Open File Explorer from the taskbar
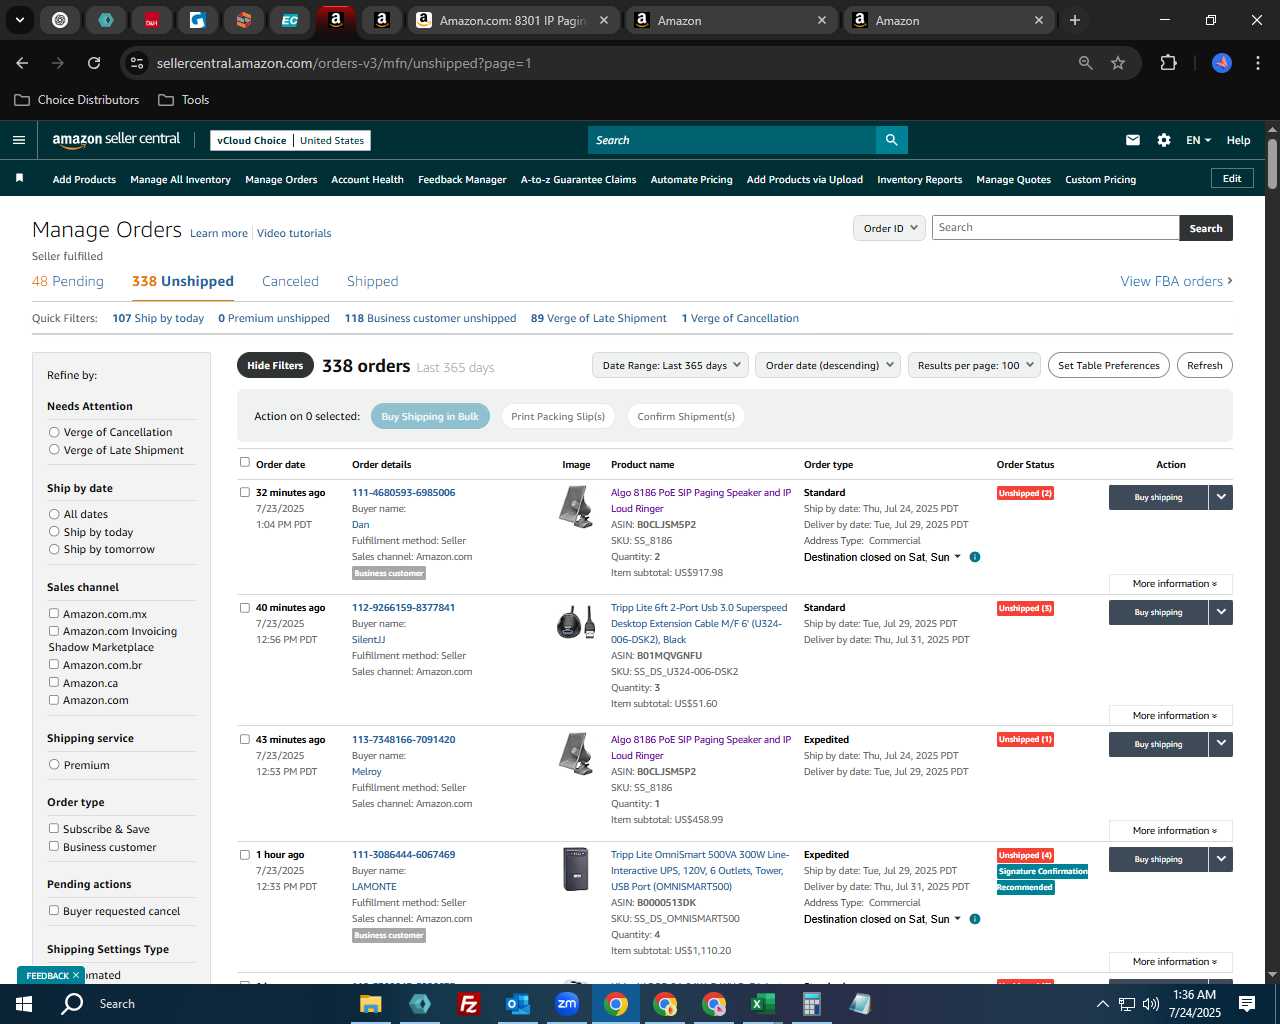 [371, 1004]
